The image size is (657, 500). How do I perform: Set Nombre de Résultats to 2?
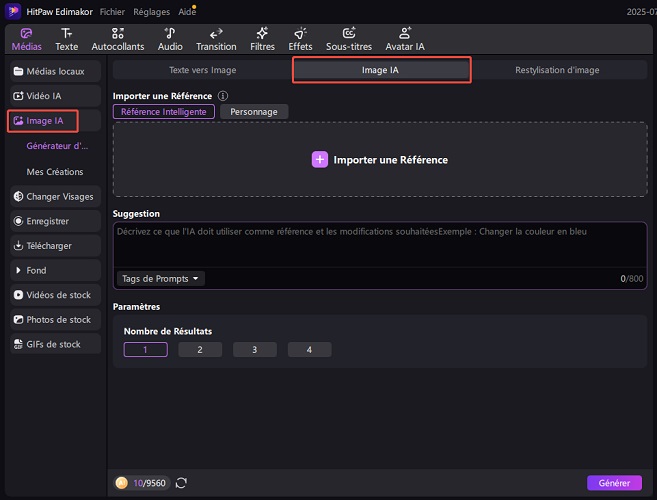point(200,350)
